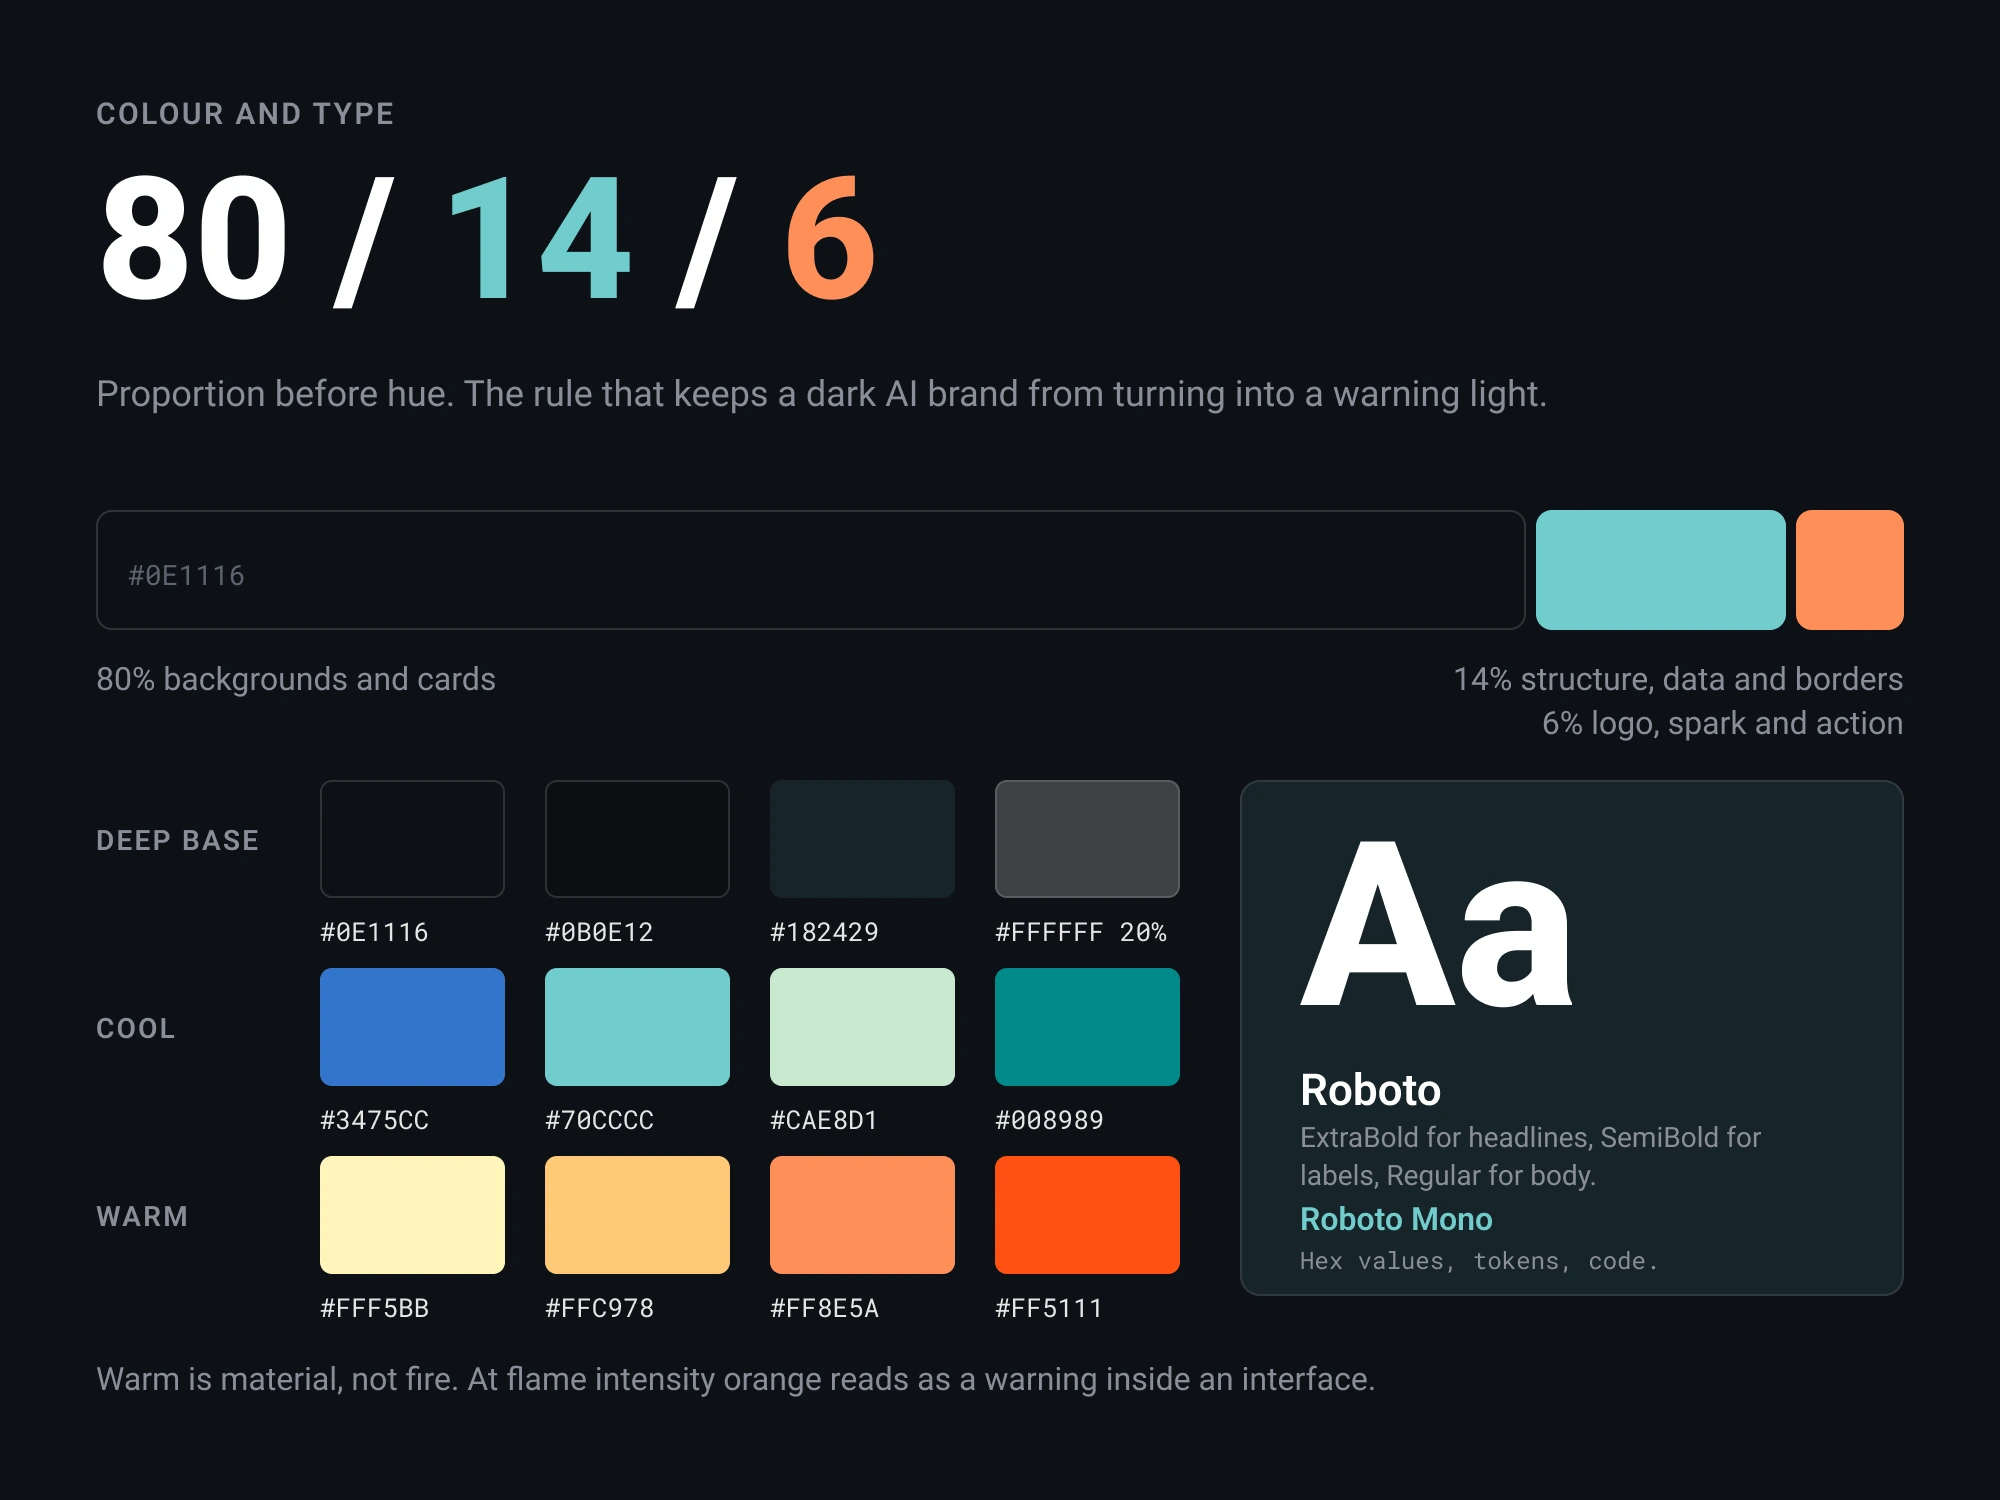Viewport: 2000px width, 1500px height.
Task: Choose the cream #FFF5BB swatch
Action: pos(412,1215)
